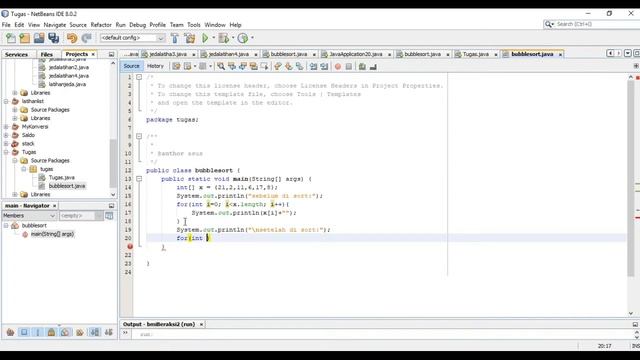Screen dimensions: 640x360
Task: Save all files with Save All icon
Action: tap(53, 38)
